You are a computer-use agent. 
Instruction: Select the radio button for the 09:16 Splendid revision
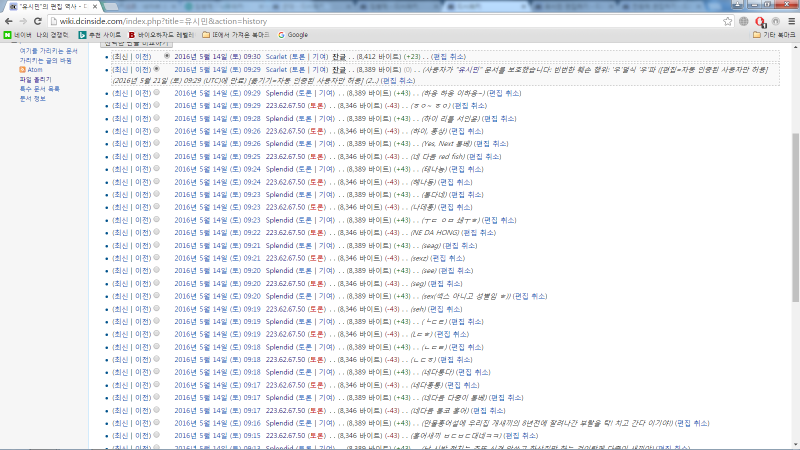pyautogui.click(x=157, y=422)
